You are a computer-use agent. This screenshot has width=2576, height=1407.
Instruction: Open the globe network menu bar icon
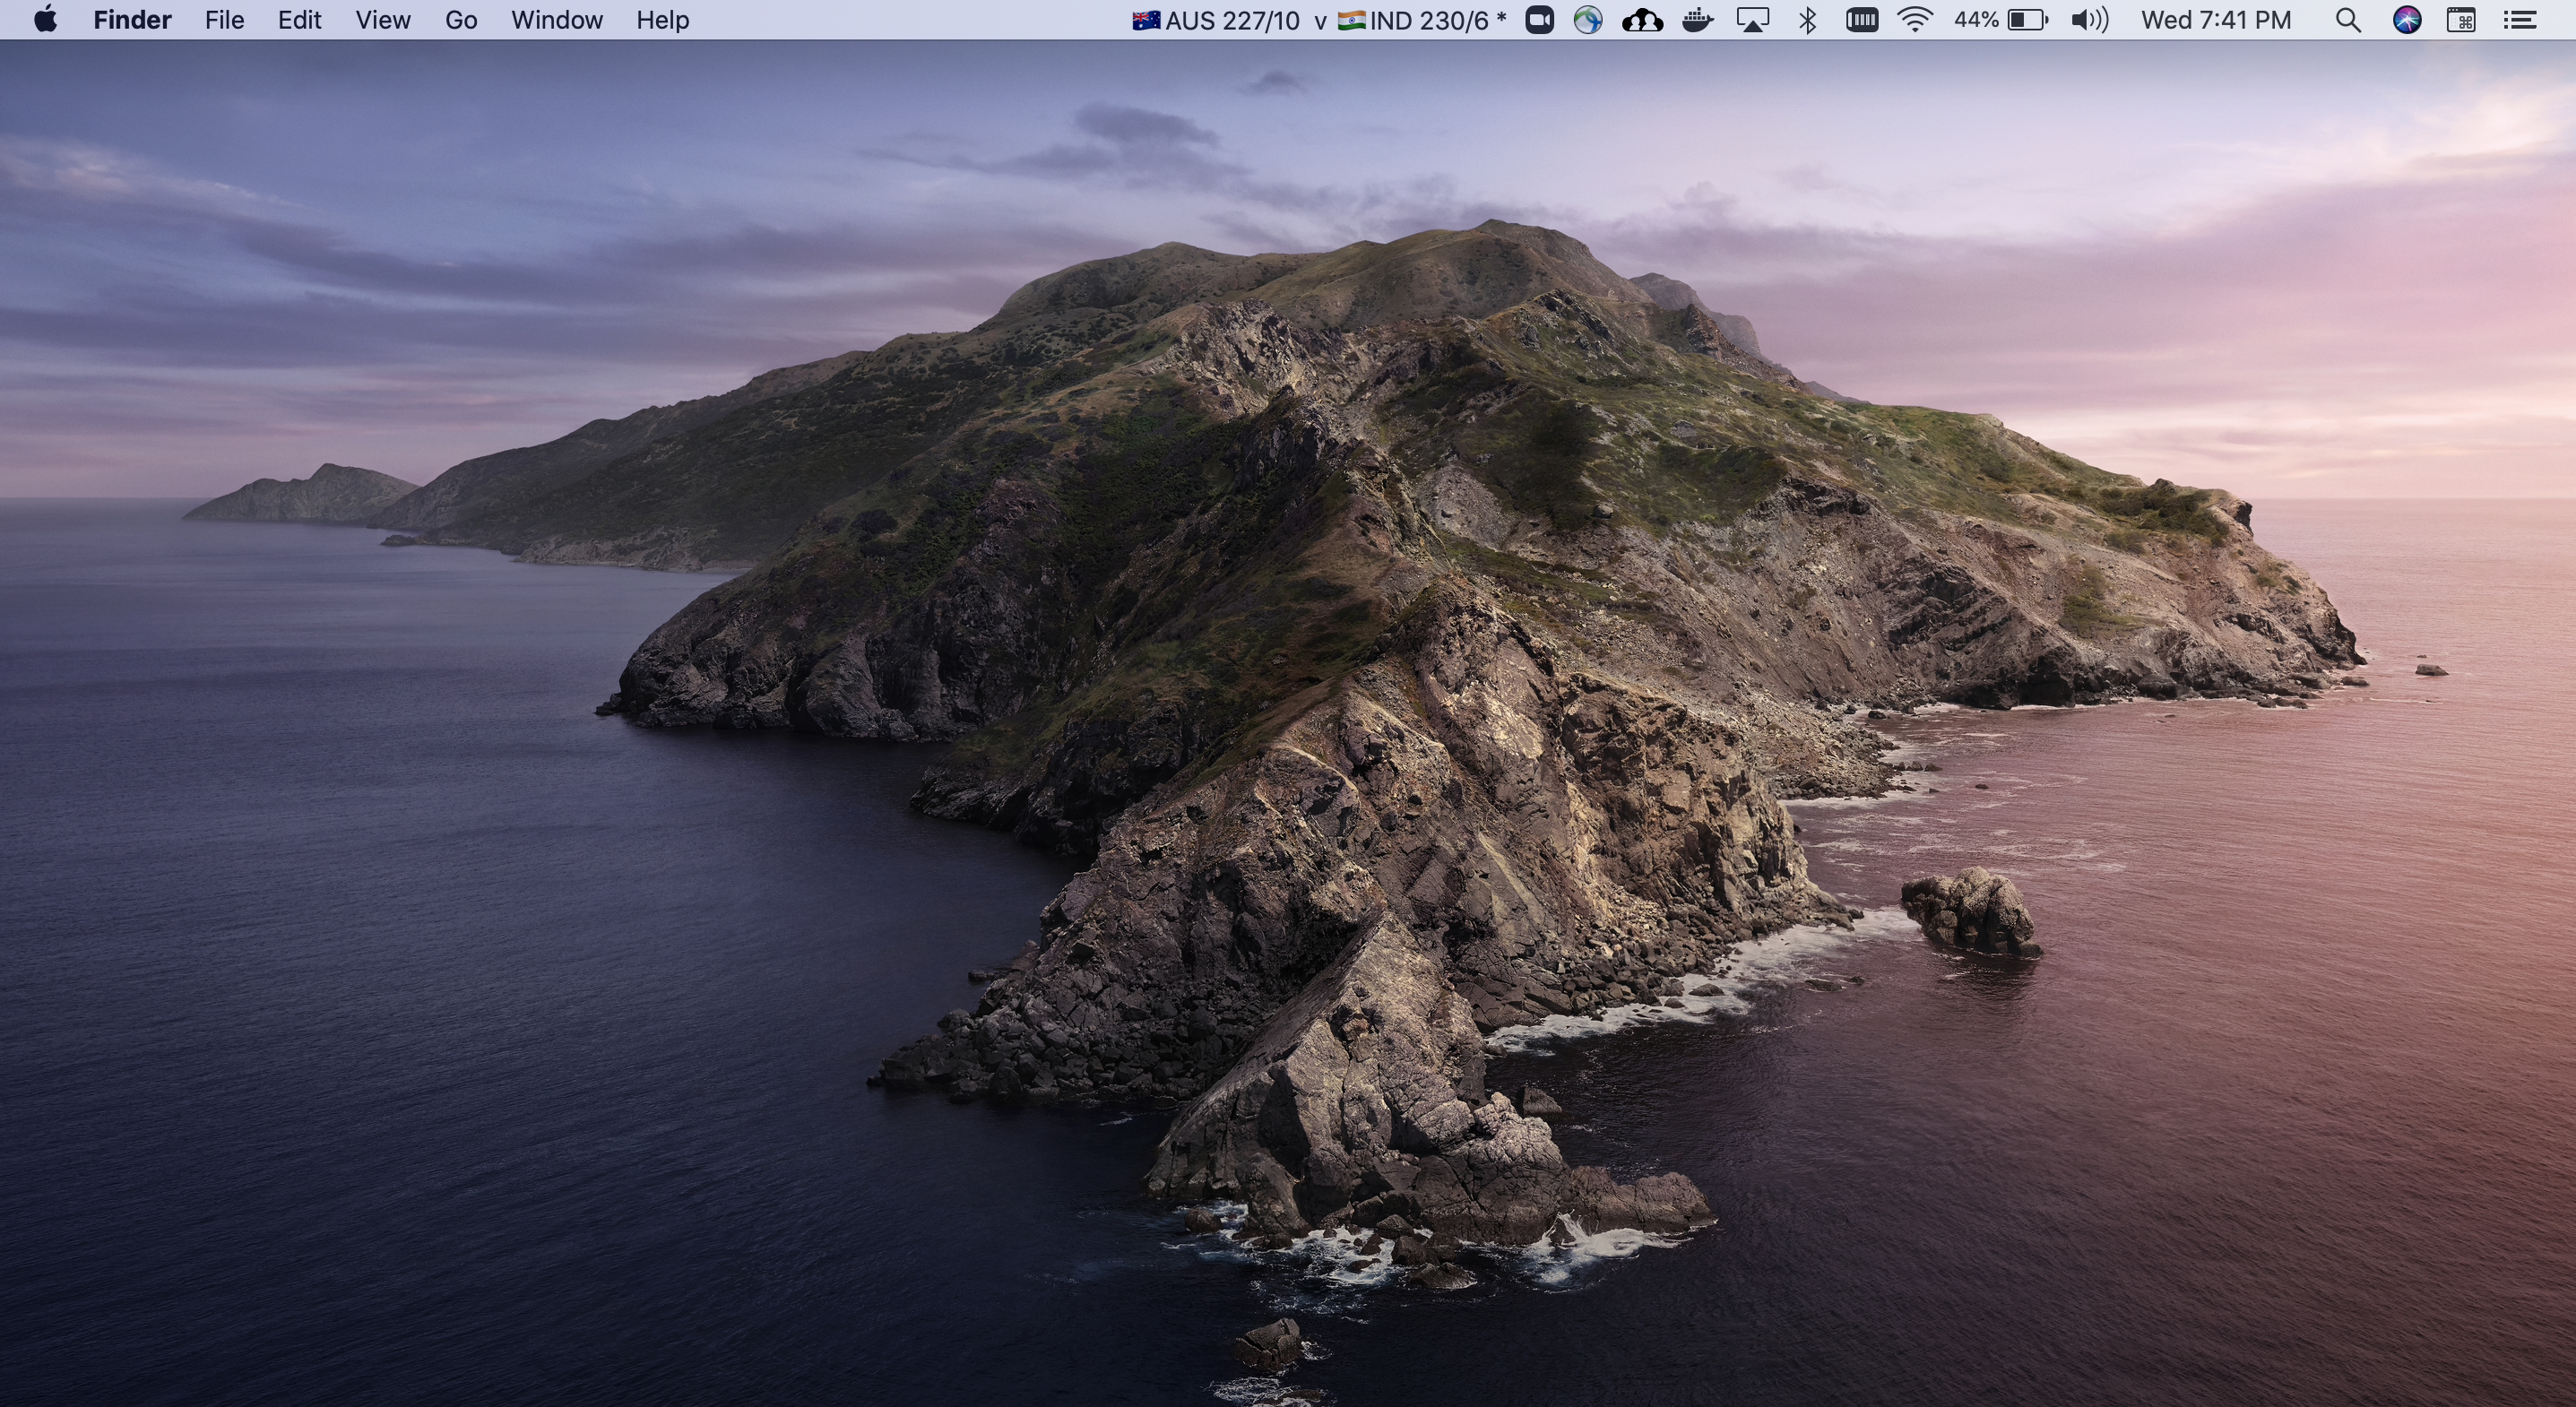1587,20
